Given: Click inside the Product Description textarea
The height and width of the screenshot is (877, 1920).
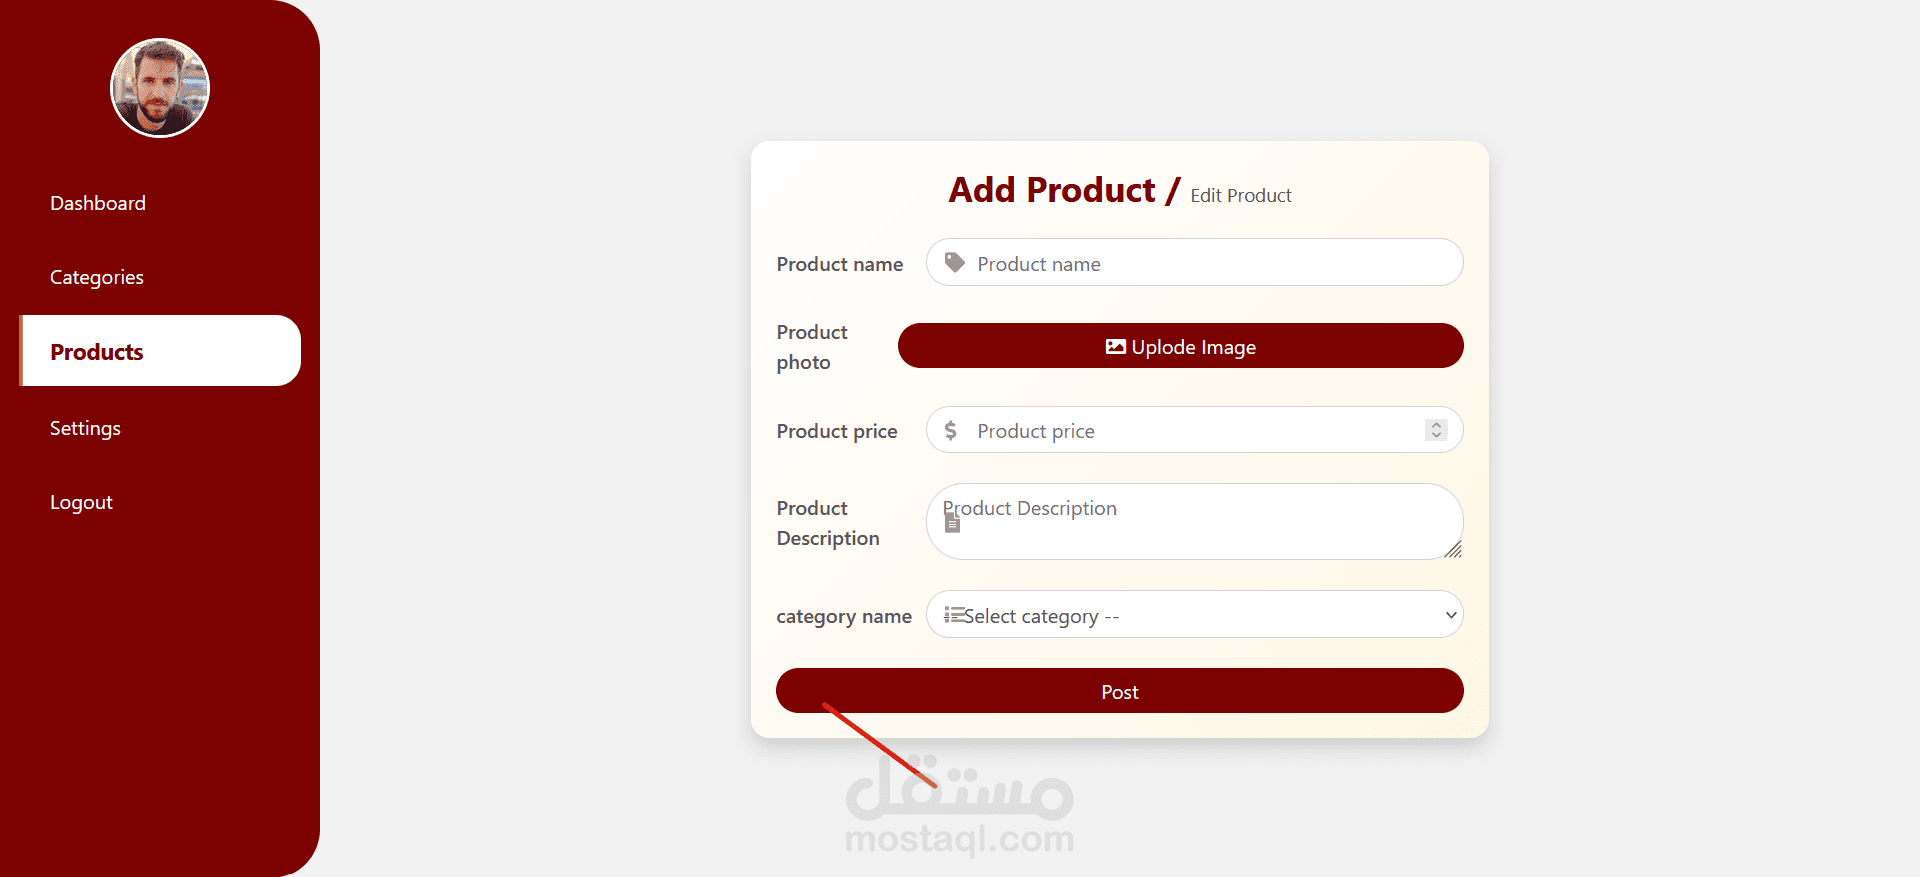Looking at the screenshot, I should [1195, 521].
